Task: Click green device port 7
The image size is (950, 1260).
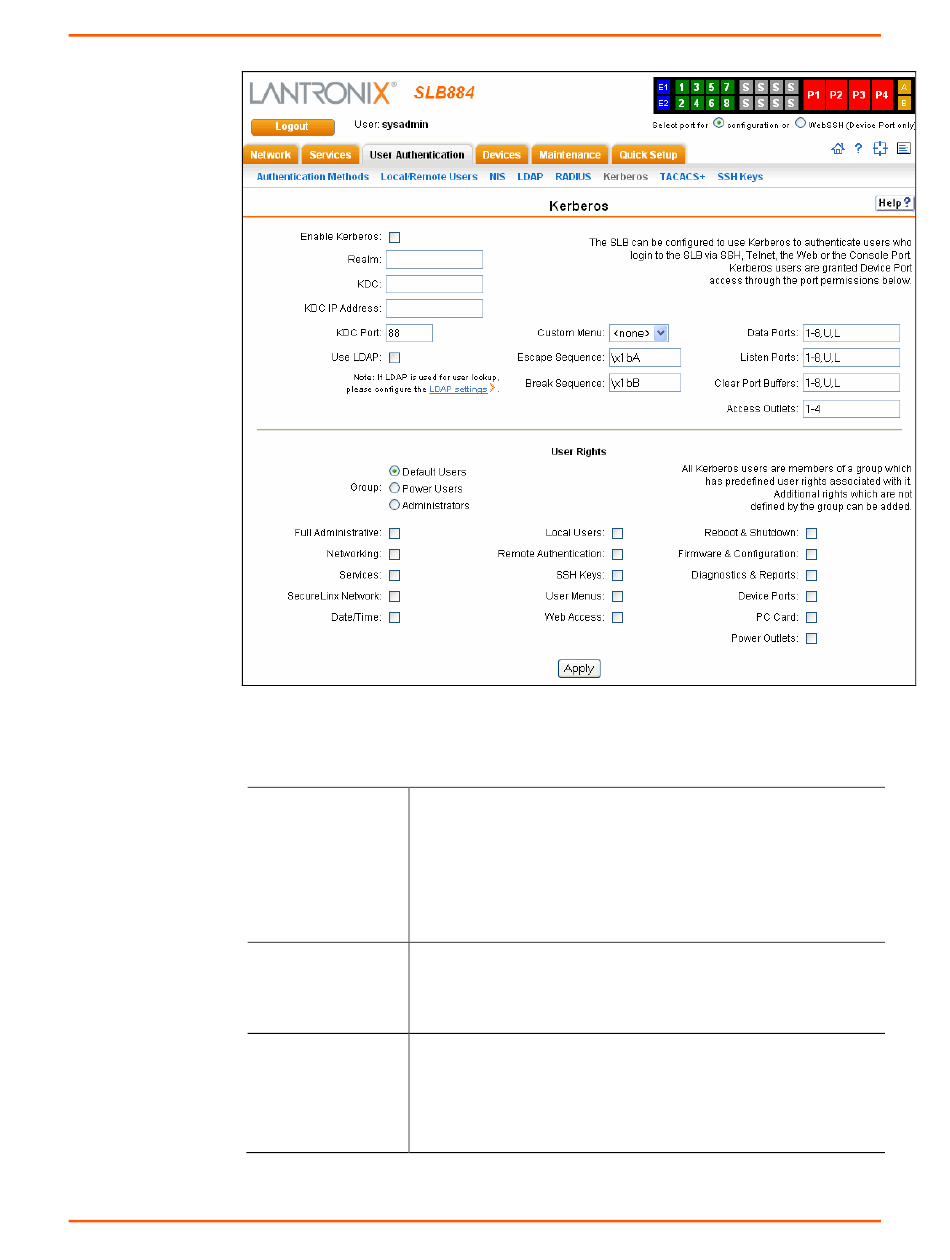Action: [x=728, y=87]
